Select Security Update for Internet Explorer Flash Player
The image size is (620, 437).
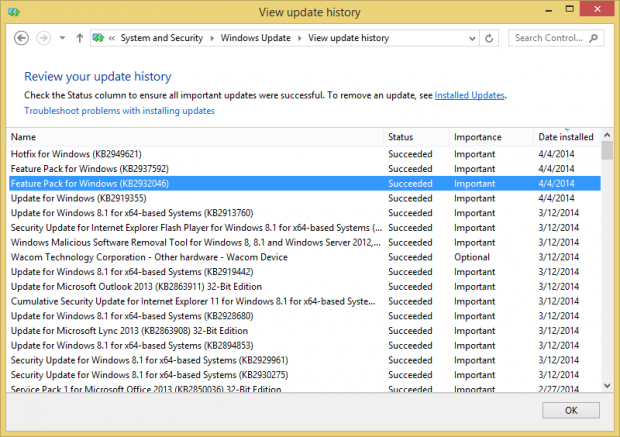304,228
